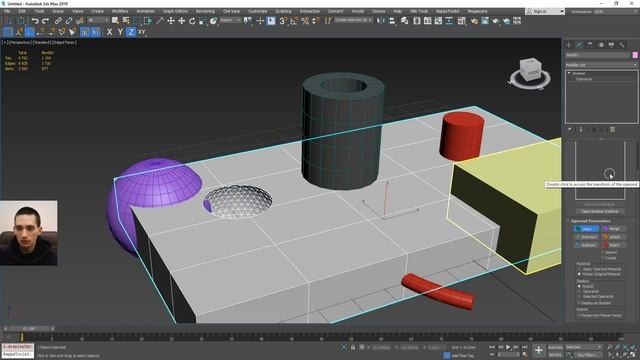Restrict transform to XY plane
The height and width of the screenshot is (360, 640).
tap(142, 32)
